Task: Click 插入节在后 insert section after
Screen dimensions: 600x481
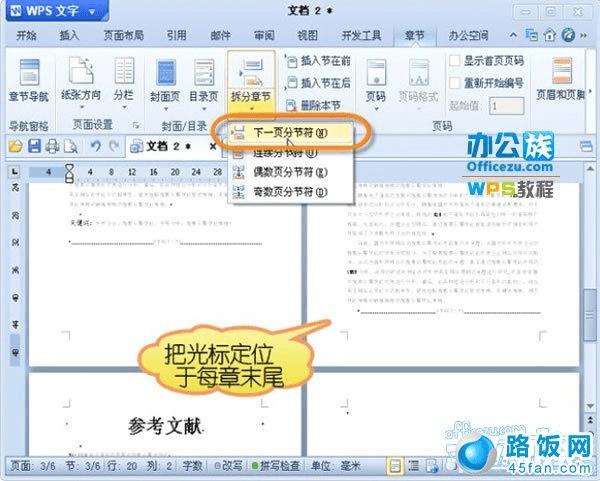Action: click(x=319, y=83)
